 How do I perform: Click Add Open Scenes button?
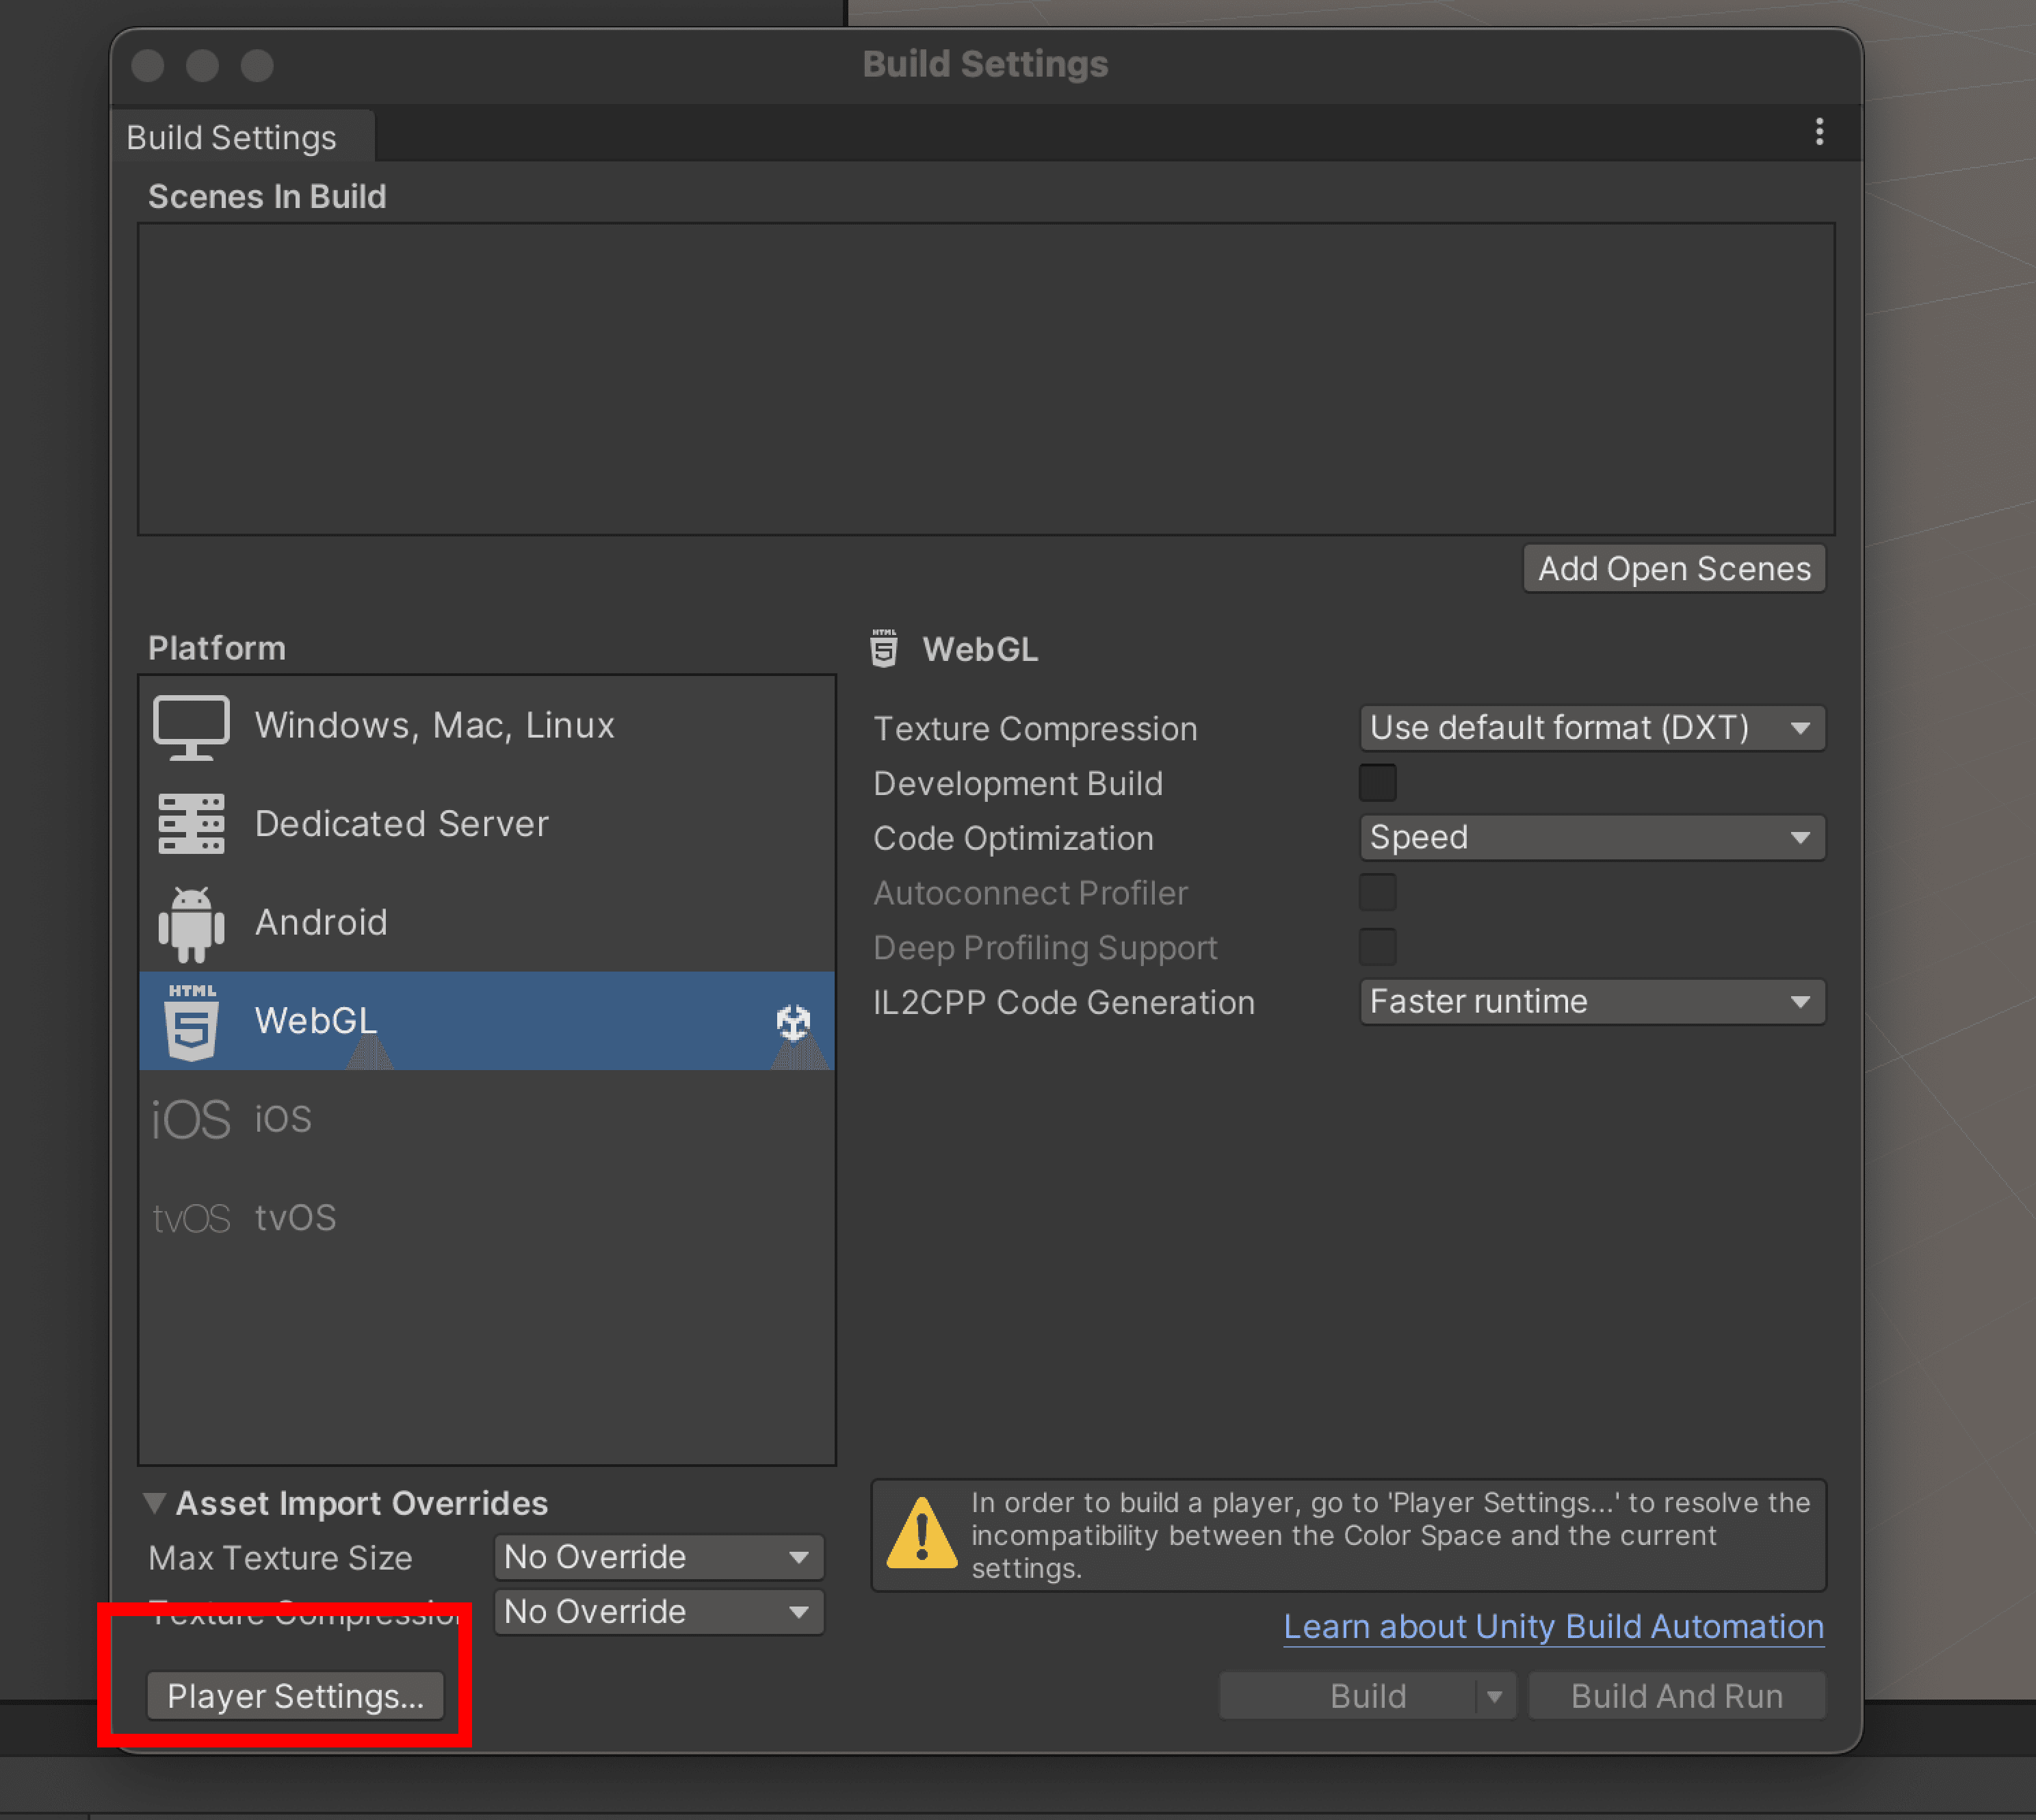click(1674, 569)
